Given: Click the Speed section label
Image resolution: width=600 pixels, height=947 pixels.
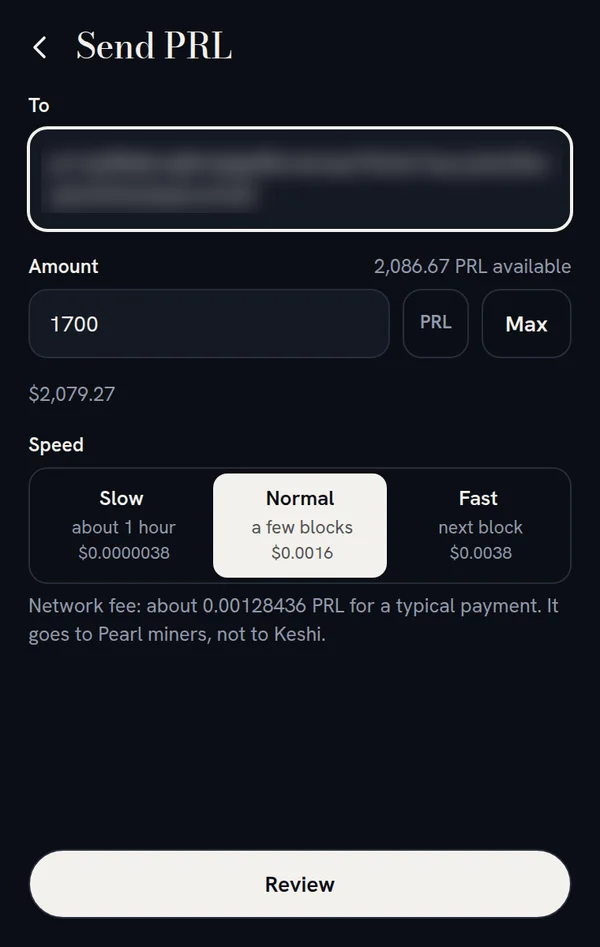Looking at the screenshot, I should tap(56, 445).
